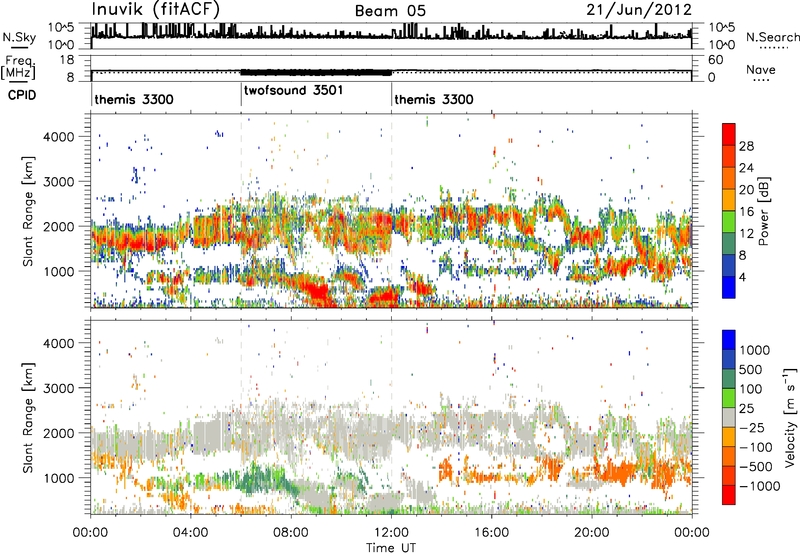
Task: Click the 'Time UT' axis title
Action: click(391, 547)
